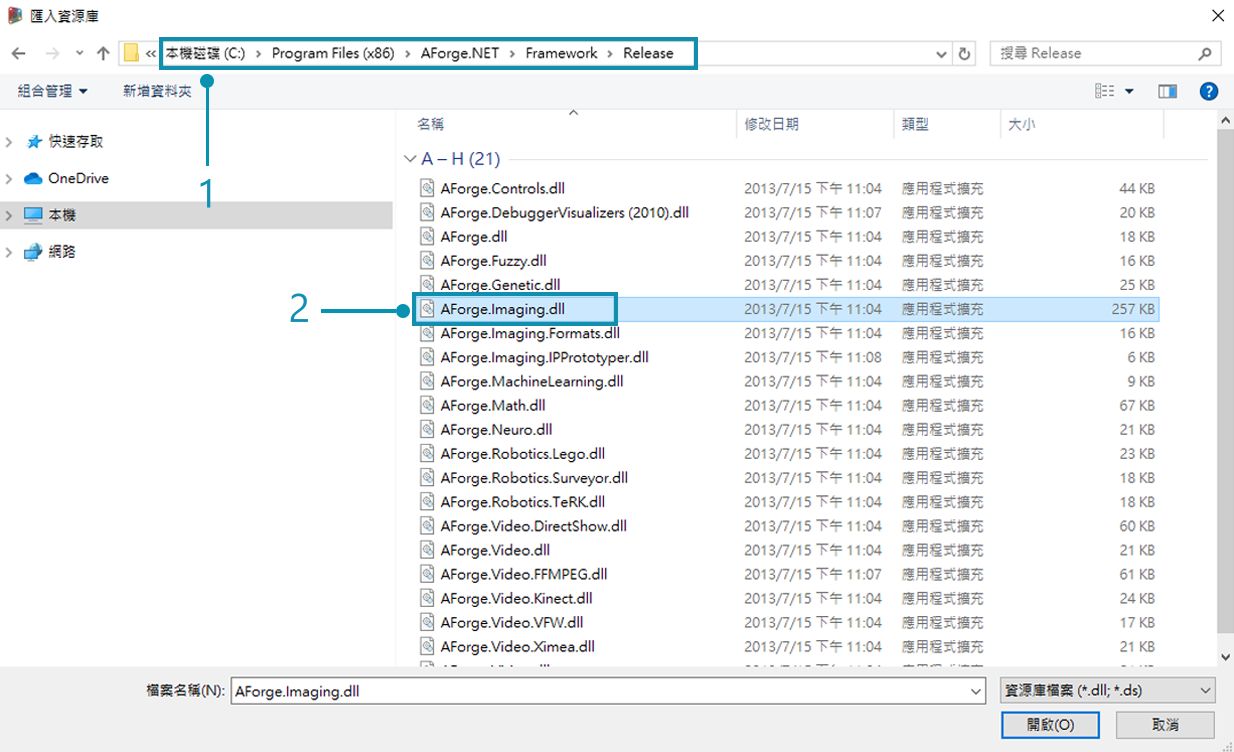Viewport: 1234px width, 752px height.
Task: Select the AForge.Robotics.Lego.dll file icon
Action: (x=427, y=453)
